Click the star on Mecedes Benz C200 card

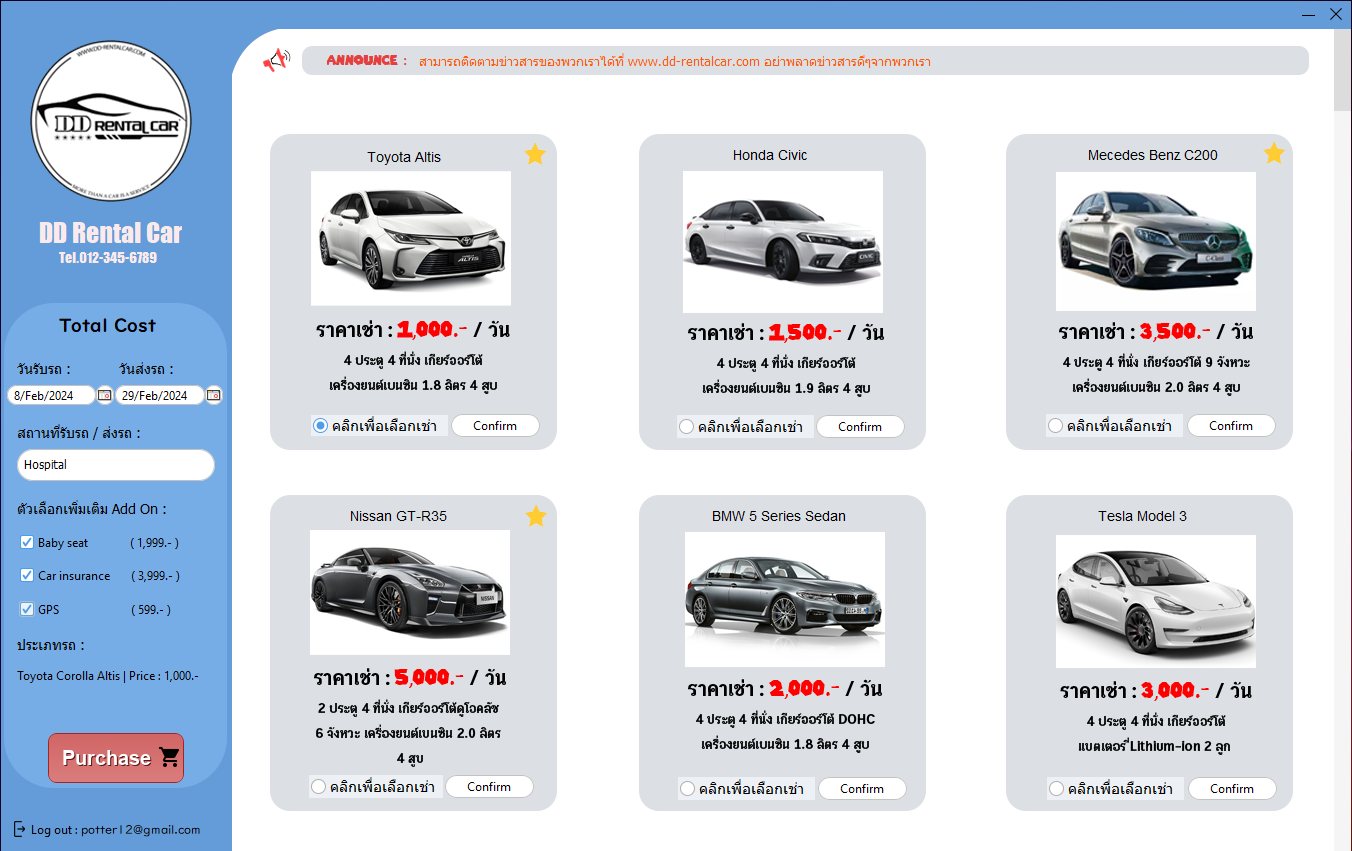(1273, 153)
